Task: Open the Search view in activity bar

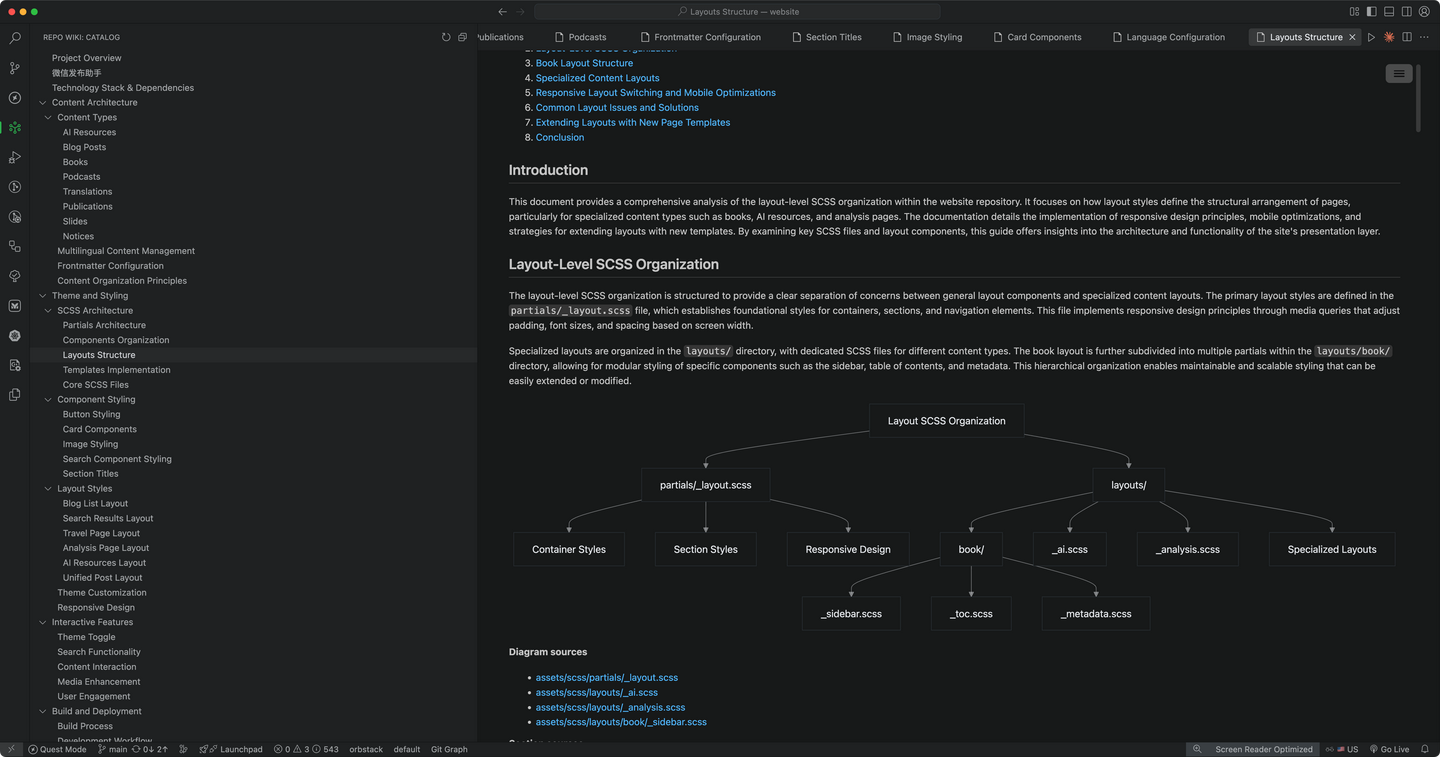Action: coord(14,38)
